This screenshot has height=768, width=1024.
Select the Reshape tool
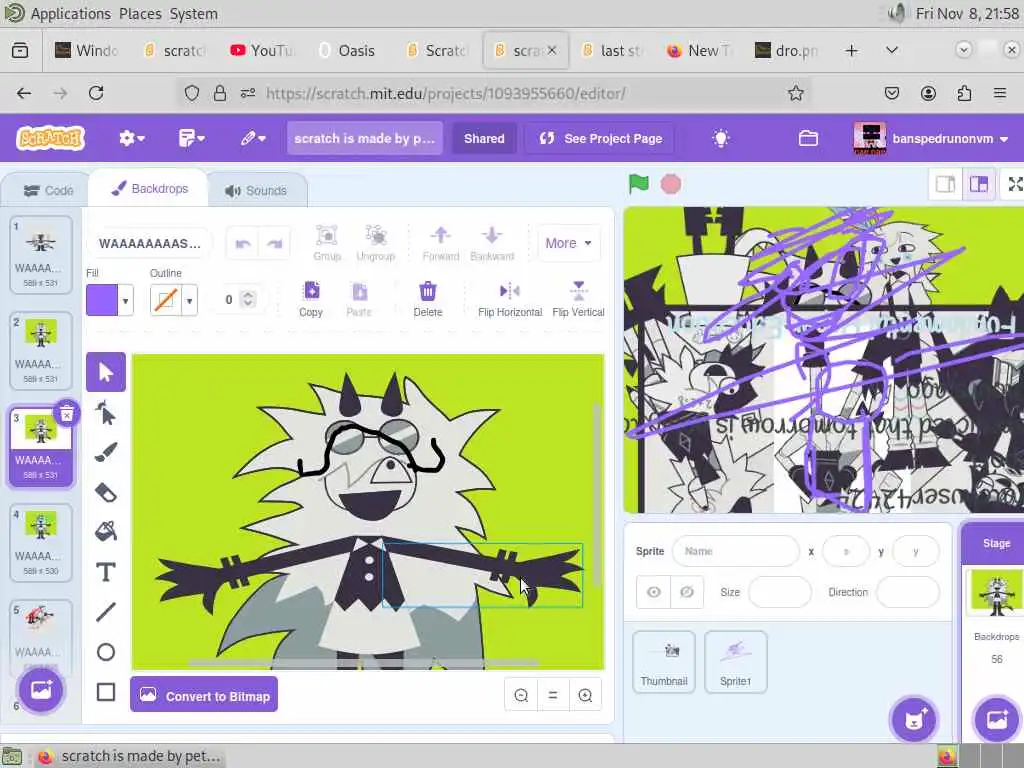coord(106,413)
